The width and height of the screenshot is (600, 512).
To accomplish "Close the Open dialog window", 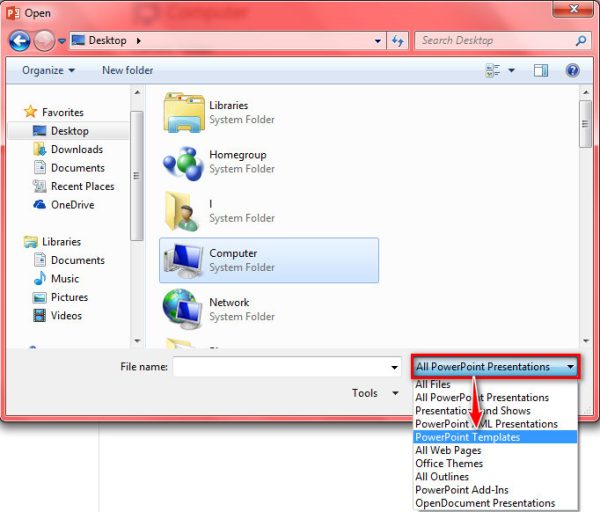I will coord(573,9).
